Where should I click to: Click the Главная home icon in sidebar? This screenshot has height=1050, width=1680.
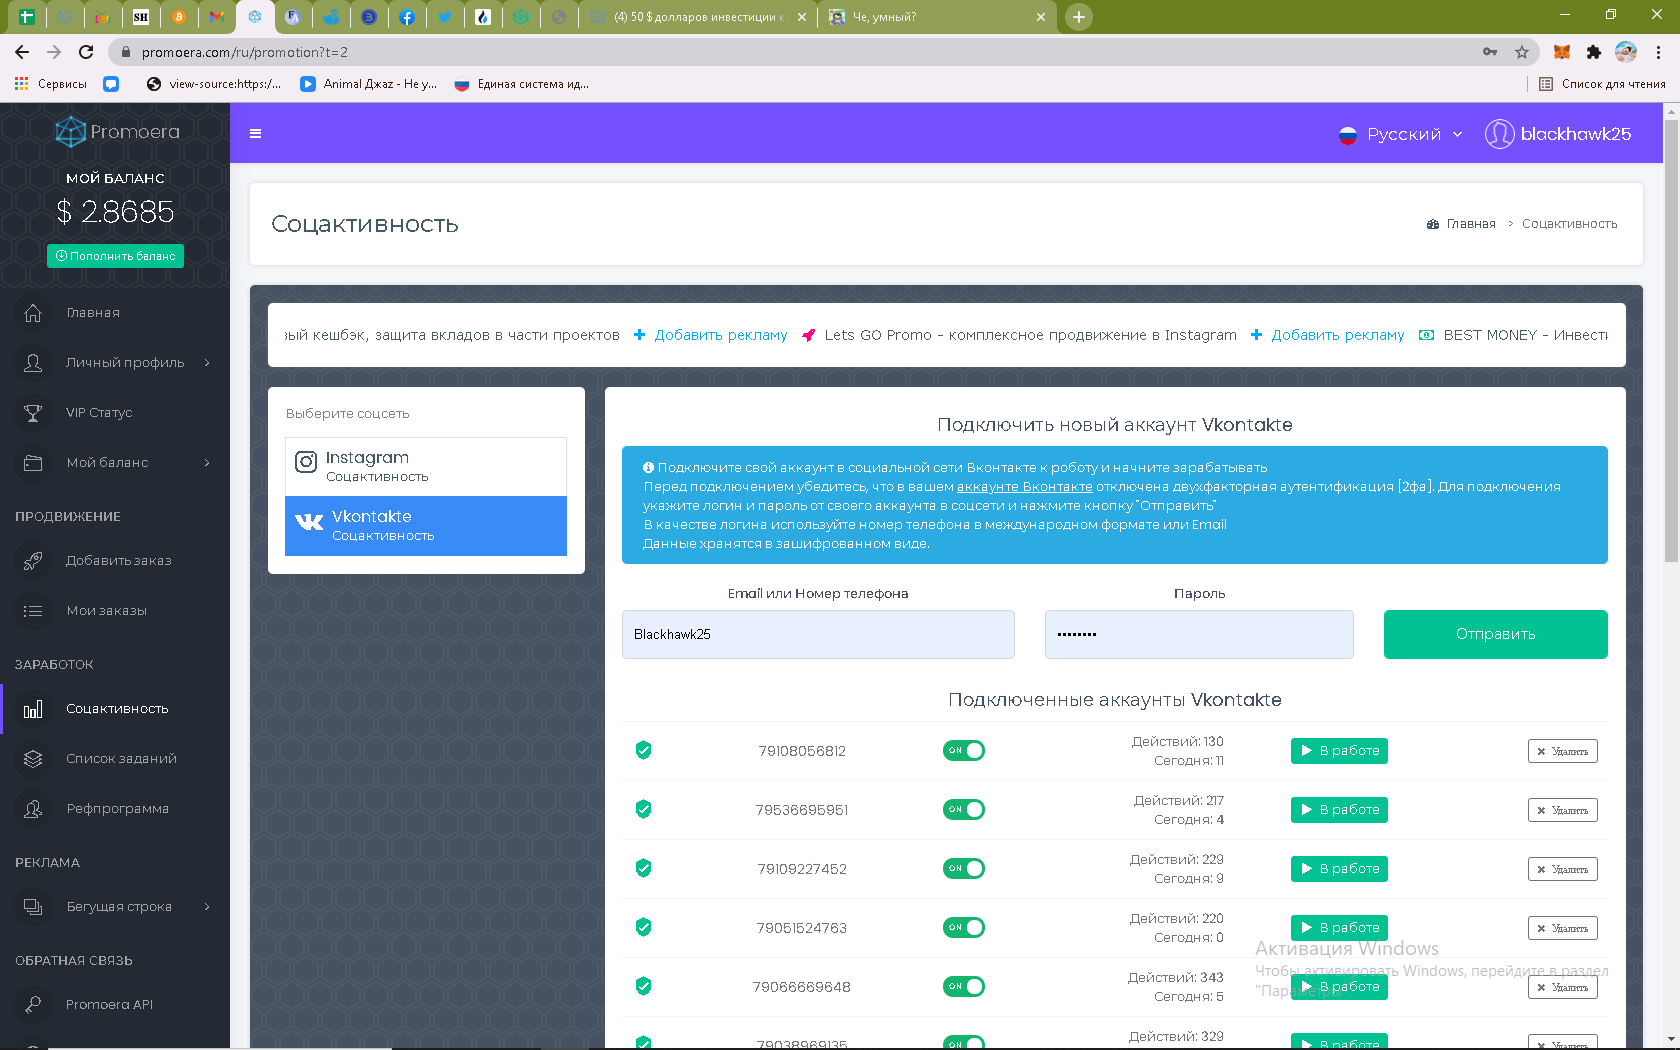pos(33,313)
